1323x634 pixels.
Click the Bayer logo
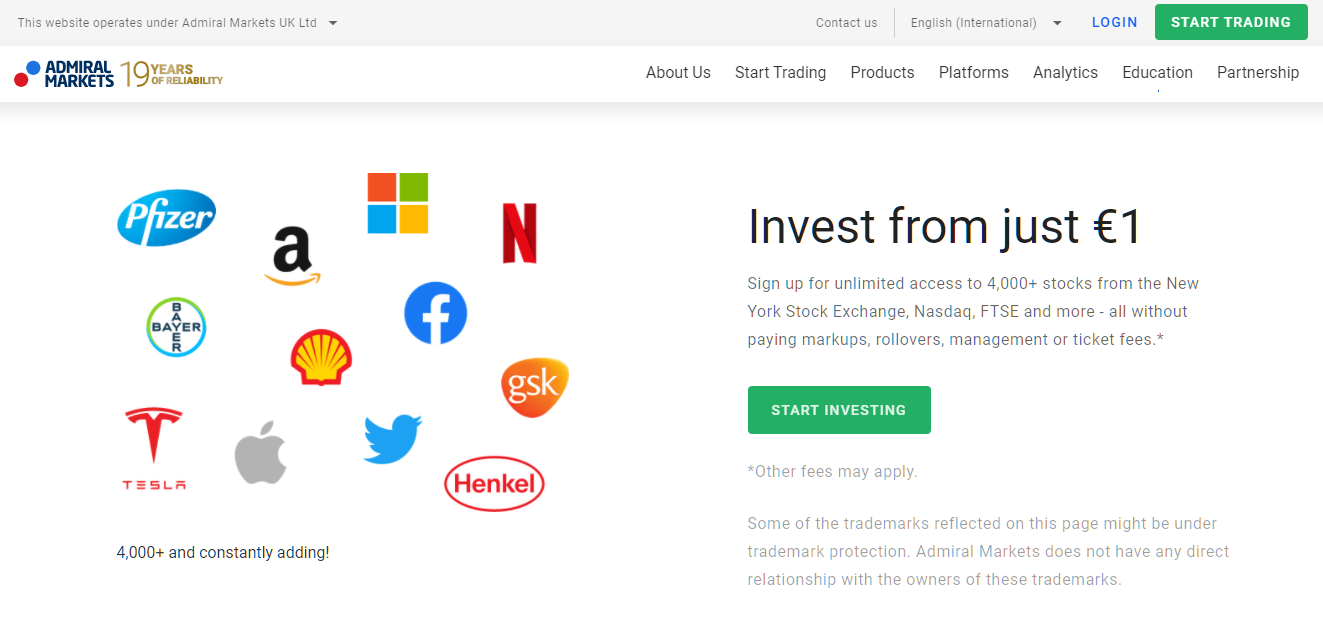(x=176, y=327)
